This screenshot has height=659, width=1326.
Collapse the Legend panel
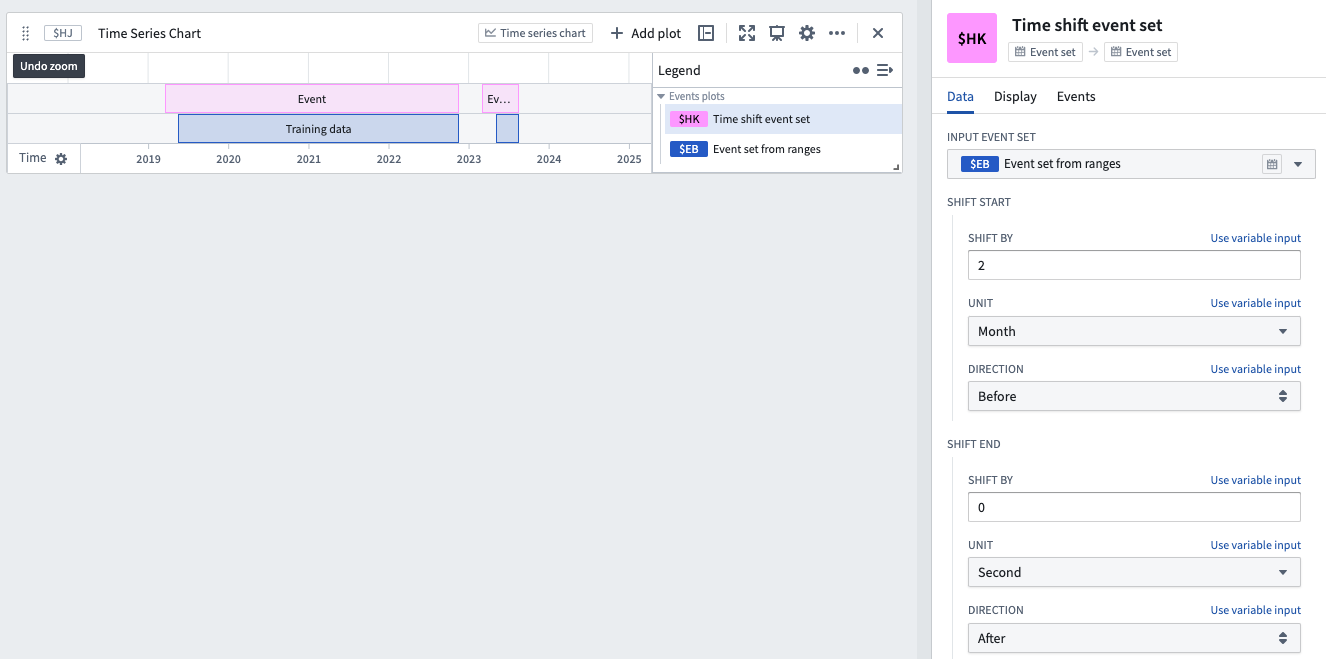coord(884,71)
